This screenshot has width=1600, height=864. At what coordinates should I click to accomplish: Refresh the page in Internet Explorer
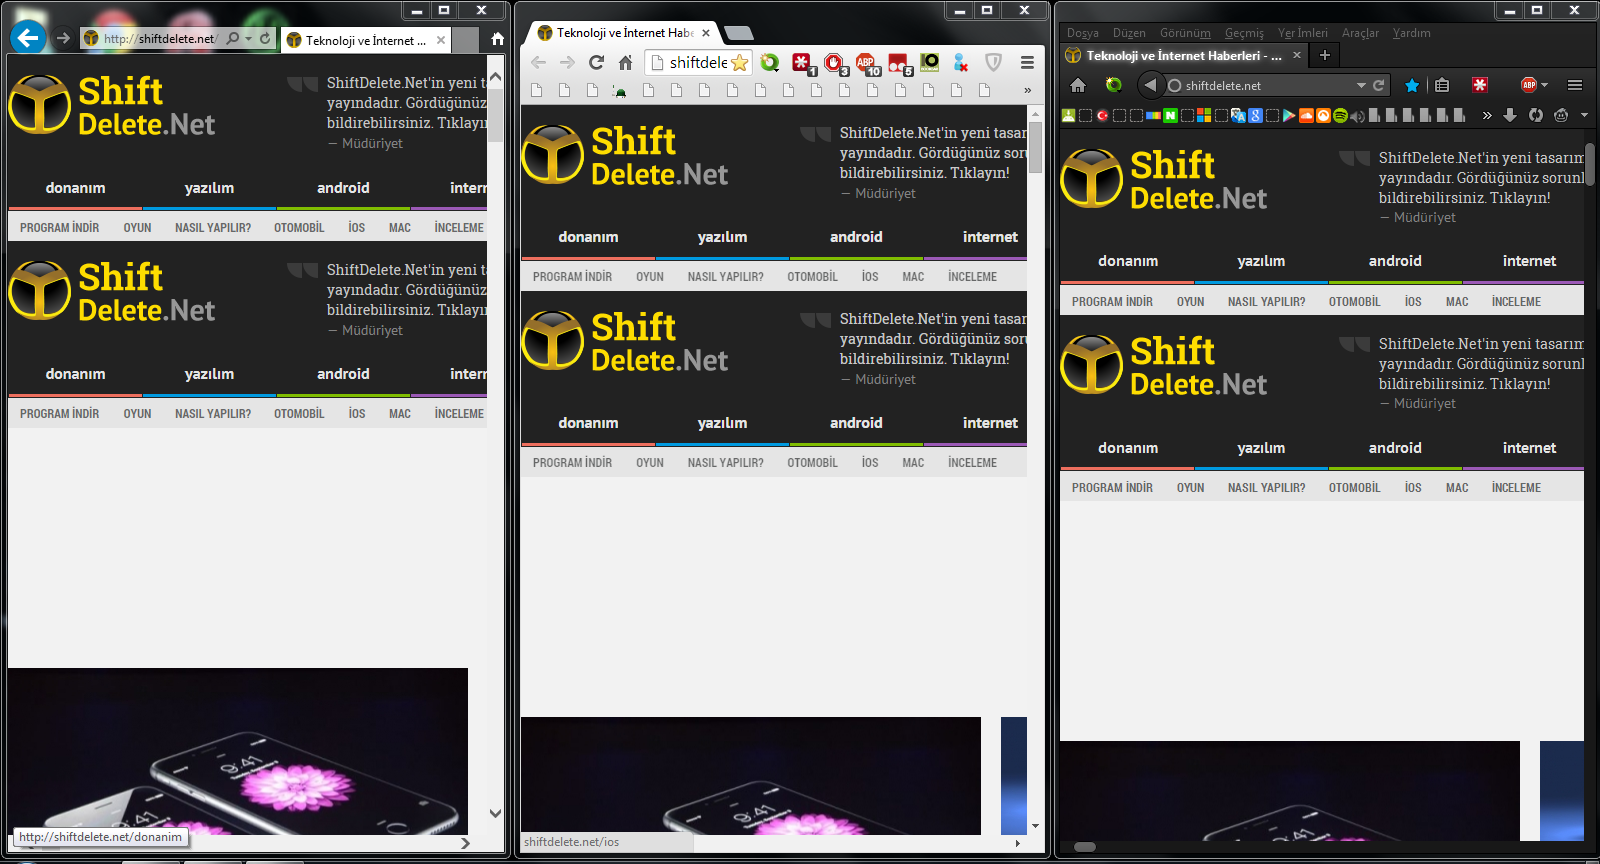(265, 38)
